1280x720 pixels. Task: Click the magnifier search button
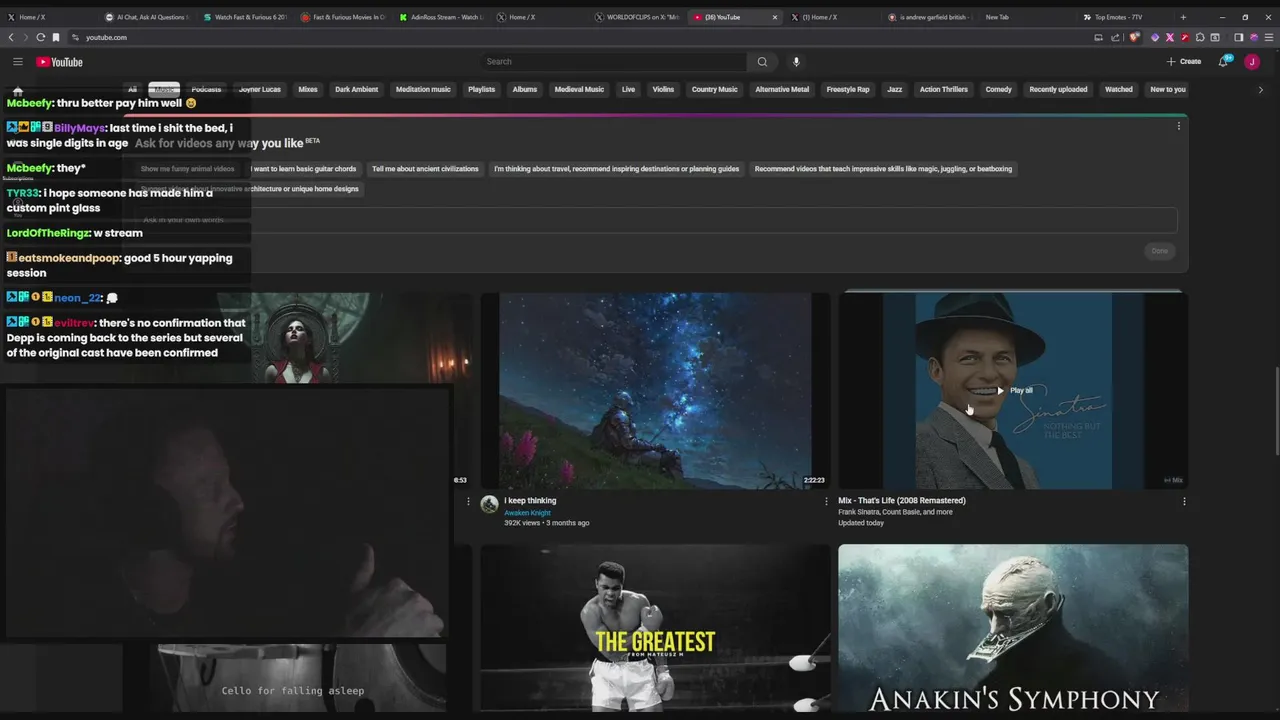point(762,62)
